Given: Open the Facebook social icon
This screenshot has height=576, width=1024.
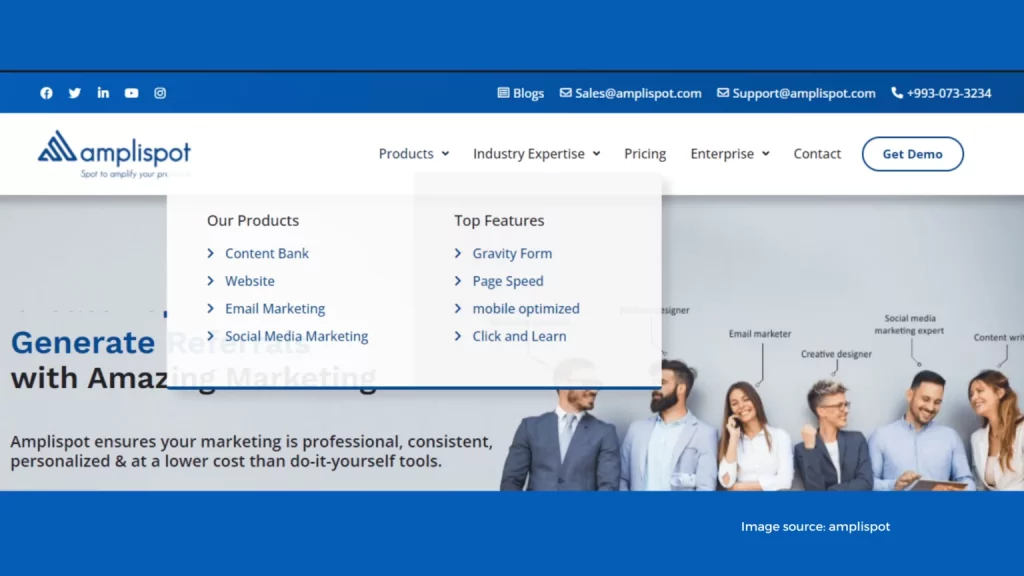Looking at the screenshot, I should tap(46, 93).
